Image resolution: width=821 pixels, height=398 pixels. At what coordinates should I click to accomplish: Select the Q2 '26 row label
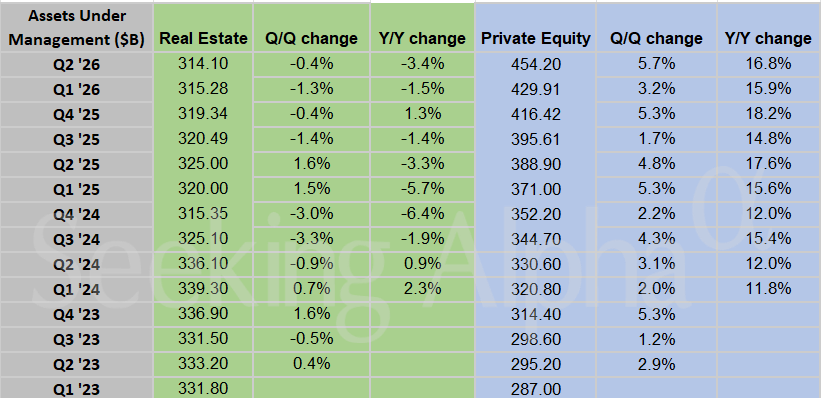[x=77, y=64]
